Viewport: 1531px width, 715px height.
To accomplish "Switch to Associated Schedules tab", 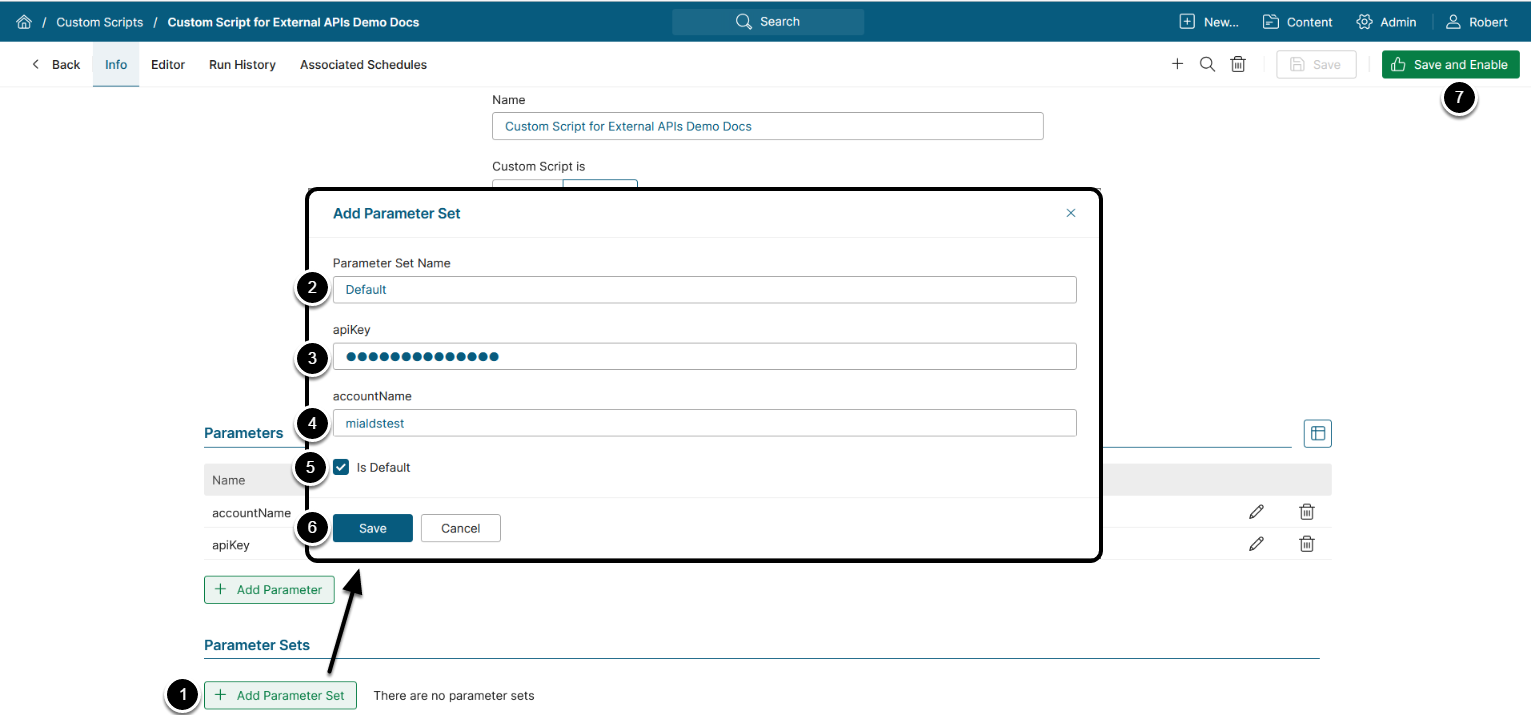I will 363,64.
